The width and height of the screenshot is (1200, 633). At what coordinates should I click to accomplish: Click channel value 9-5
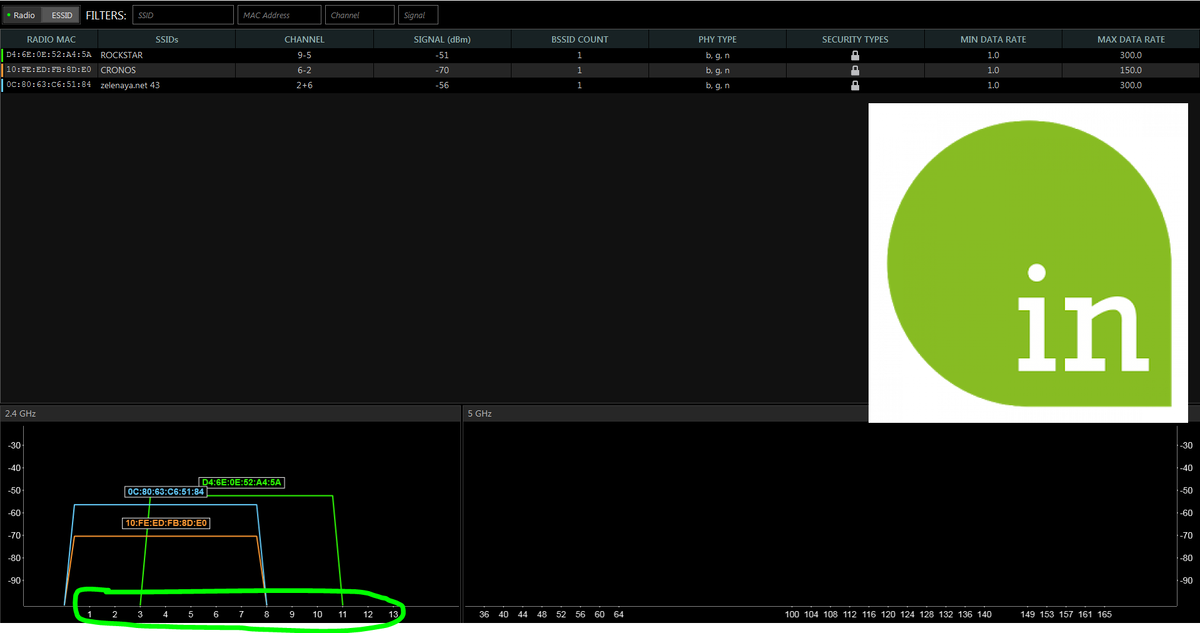pos(304,55)
